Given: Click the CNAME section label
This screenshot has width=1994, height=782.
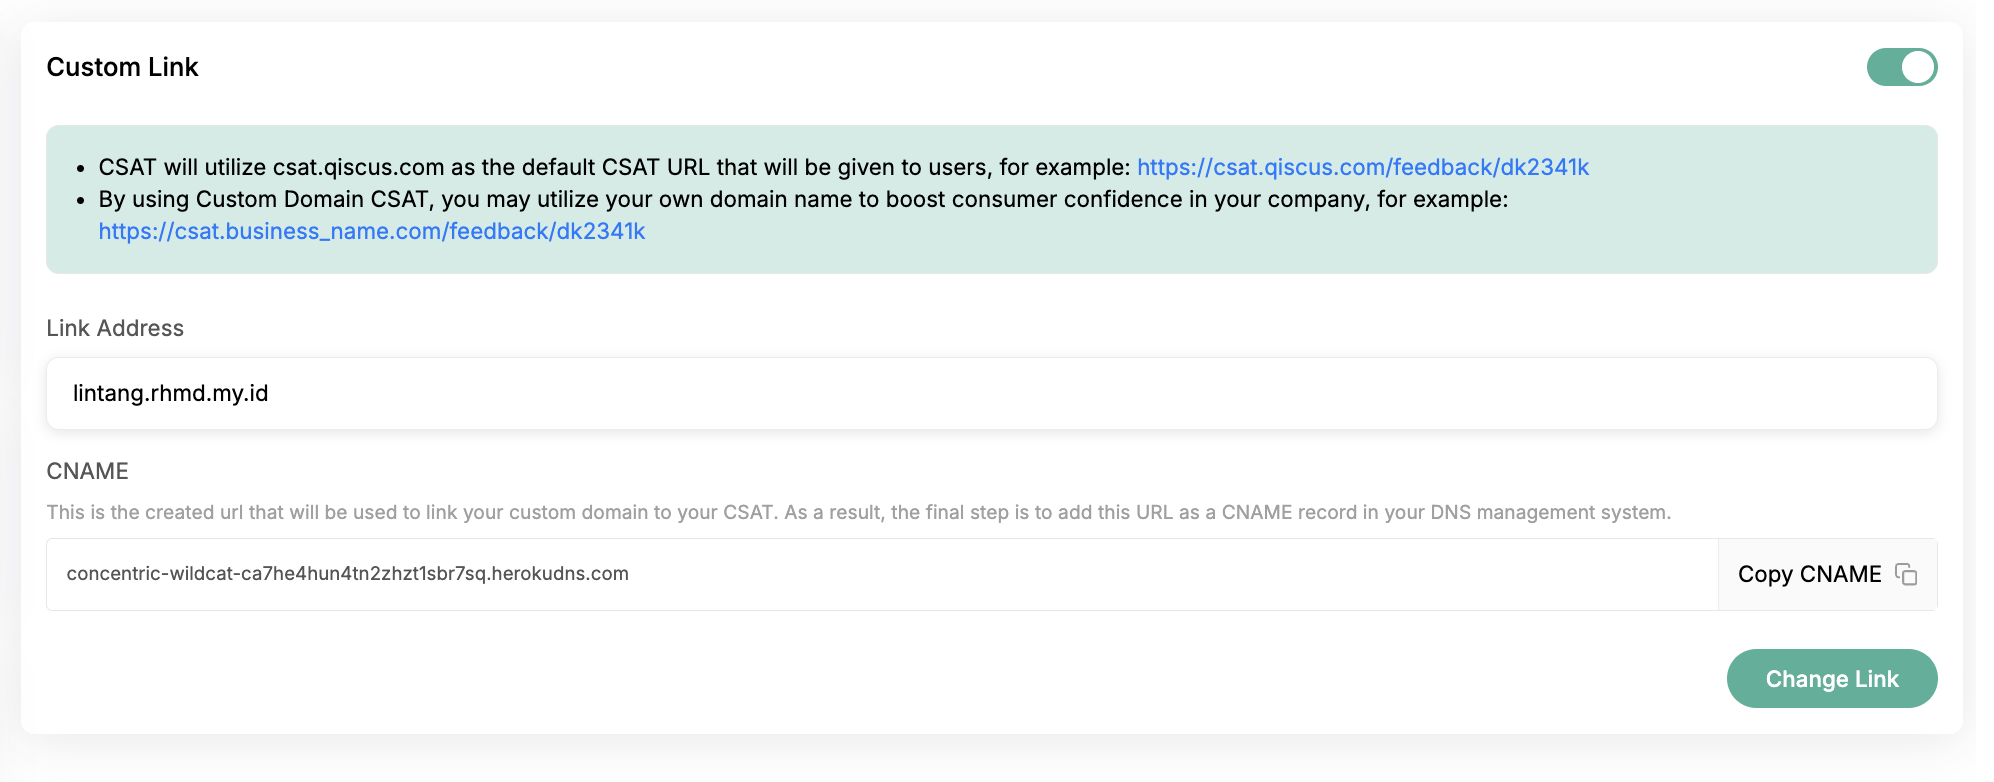Looking at the screenshot, I should click(88, 471).
